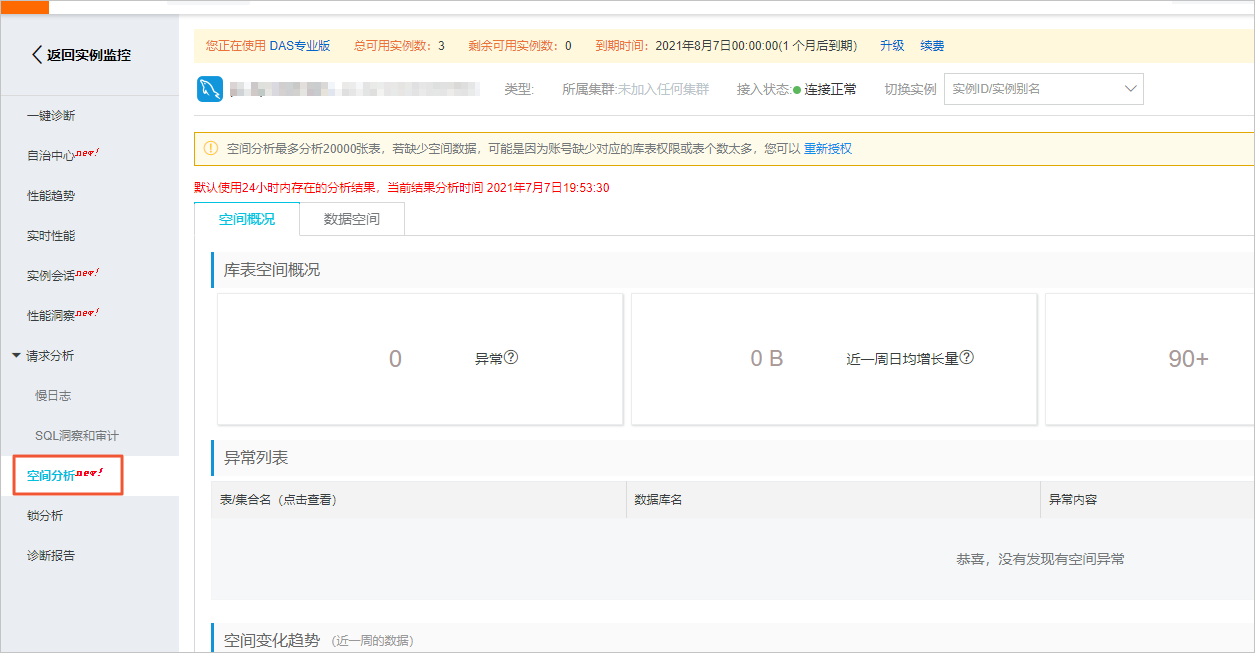Click the MySQL instance logo icon
The image size is (1255, 653).
click(210, 89)
